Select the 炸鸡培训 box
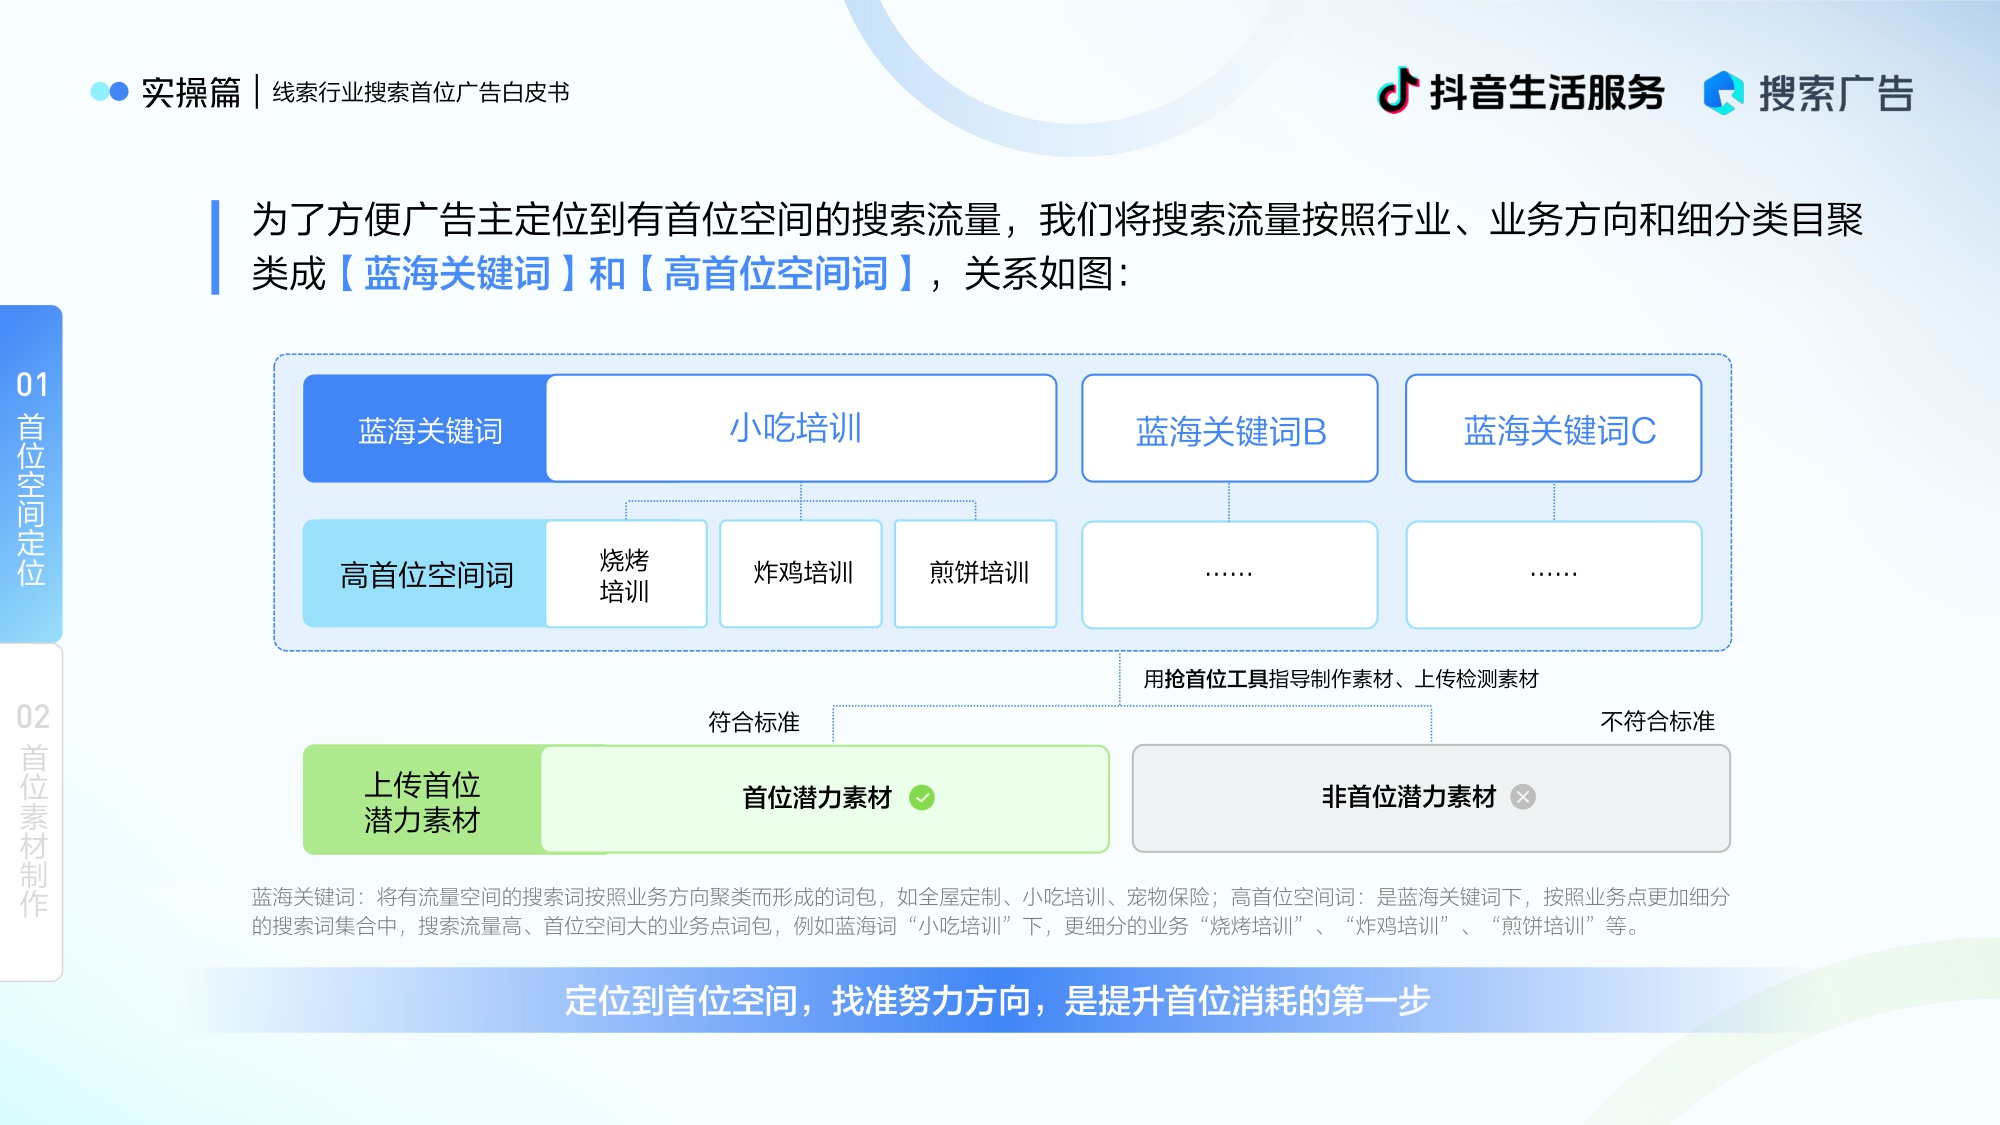2000x1125 pixels. [801, 574]
